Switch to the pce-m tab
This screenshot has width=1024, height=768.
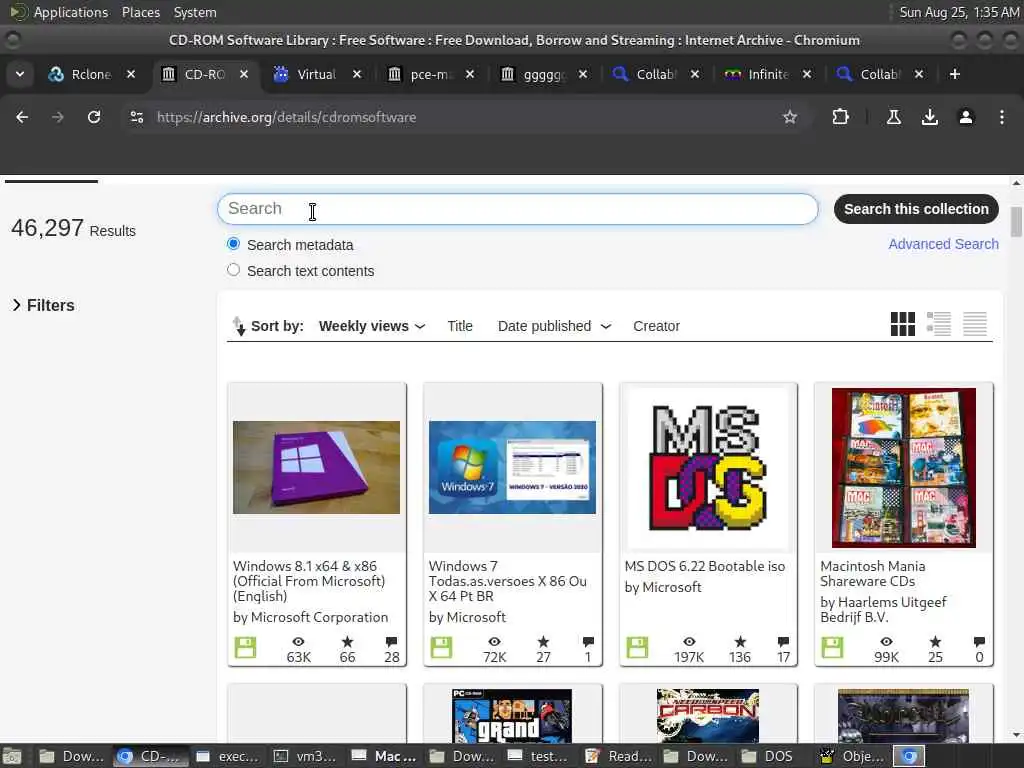[x=421, y=74]
